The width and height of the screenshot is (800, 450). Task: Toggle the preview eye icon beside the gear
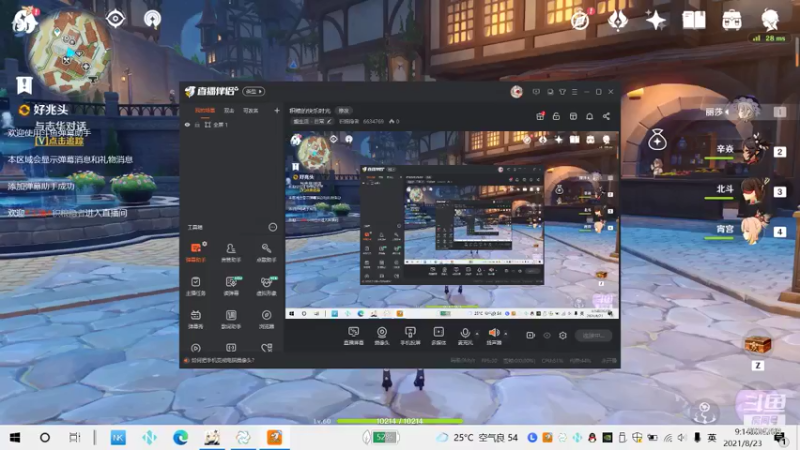546,335
